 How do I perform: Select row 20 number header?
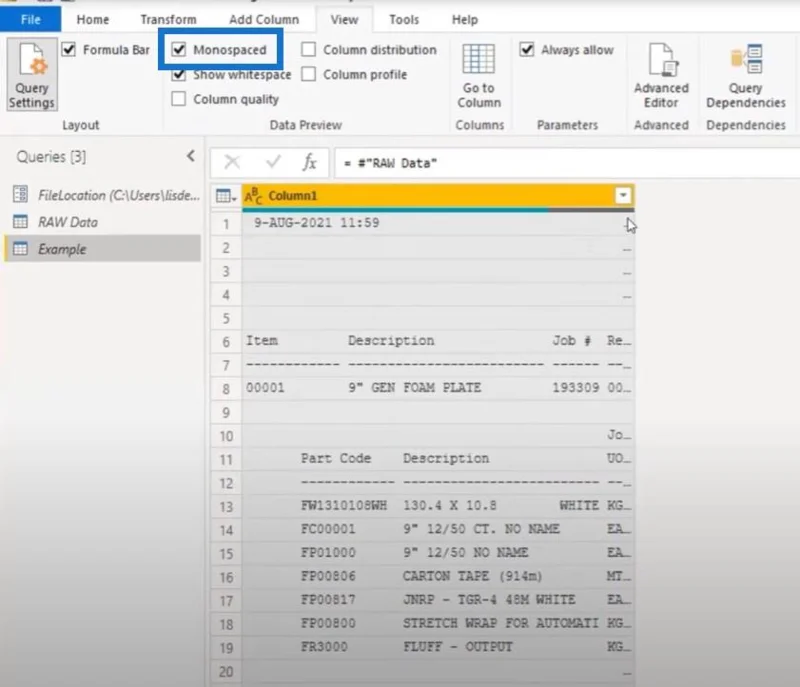[226, 672]
